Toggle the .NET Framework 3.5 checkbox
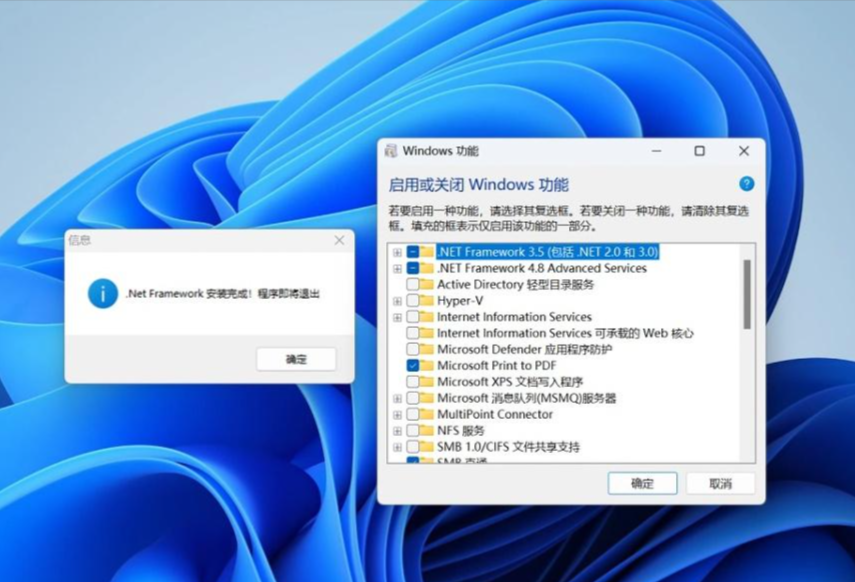 click(x=413, y=252)
